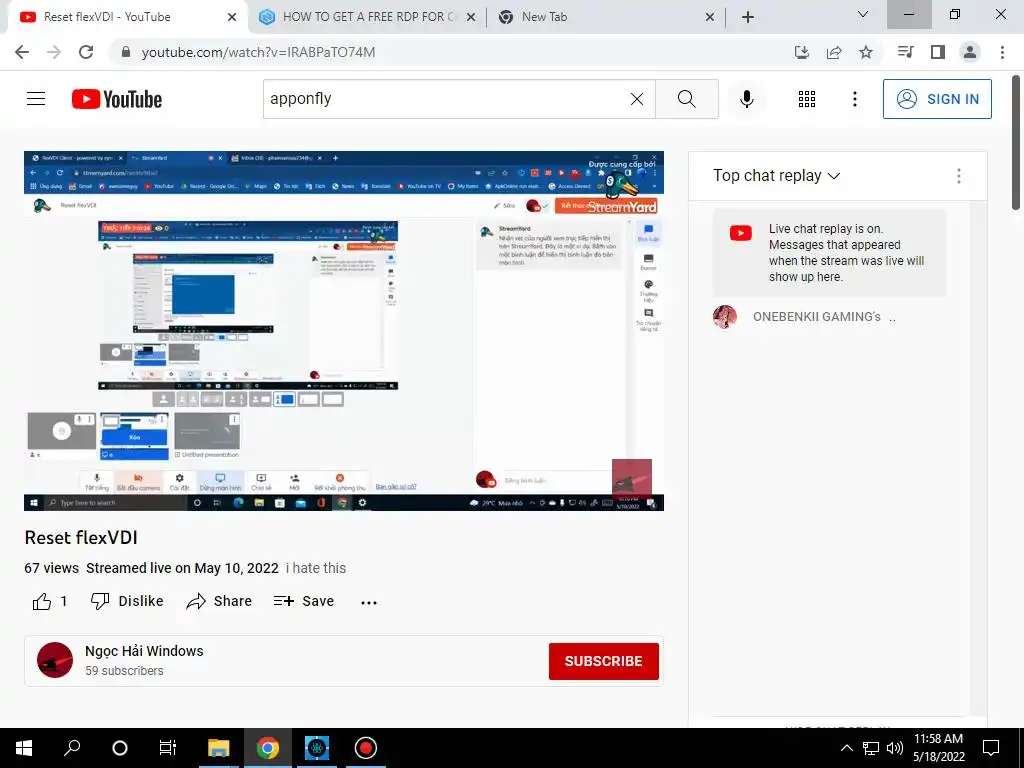Start voice search with microphone icon
The width and height of the screenshot is (1024, 768).
tap(746, 99)
